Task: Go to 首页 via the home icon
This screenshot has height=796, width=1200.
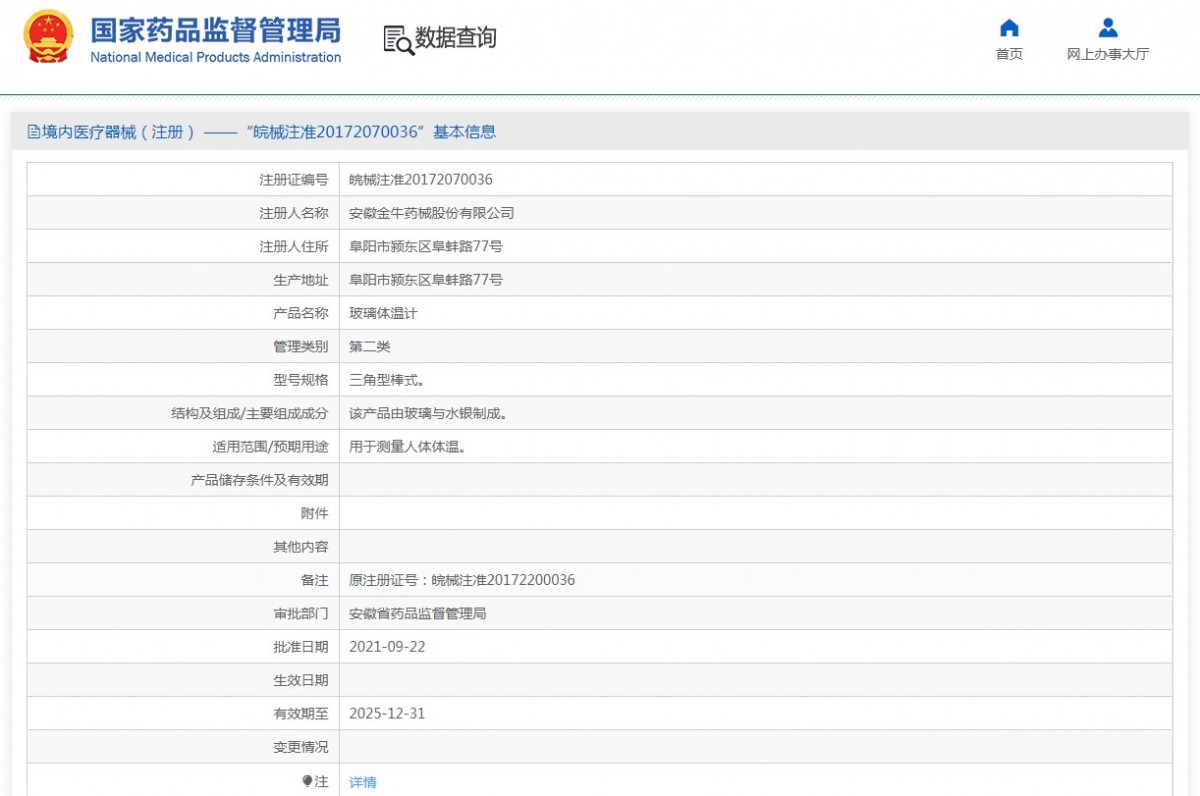Action: (x=1009, y=27)
